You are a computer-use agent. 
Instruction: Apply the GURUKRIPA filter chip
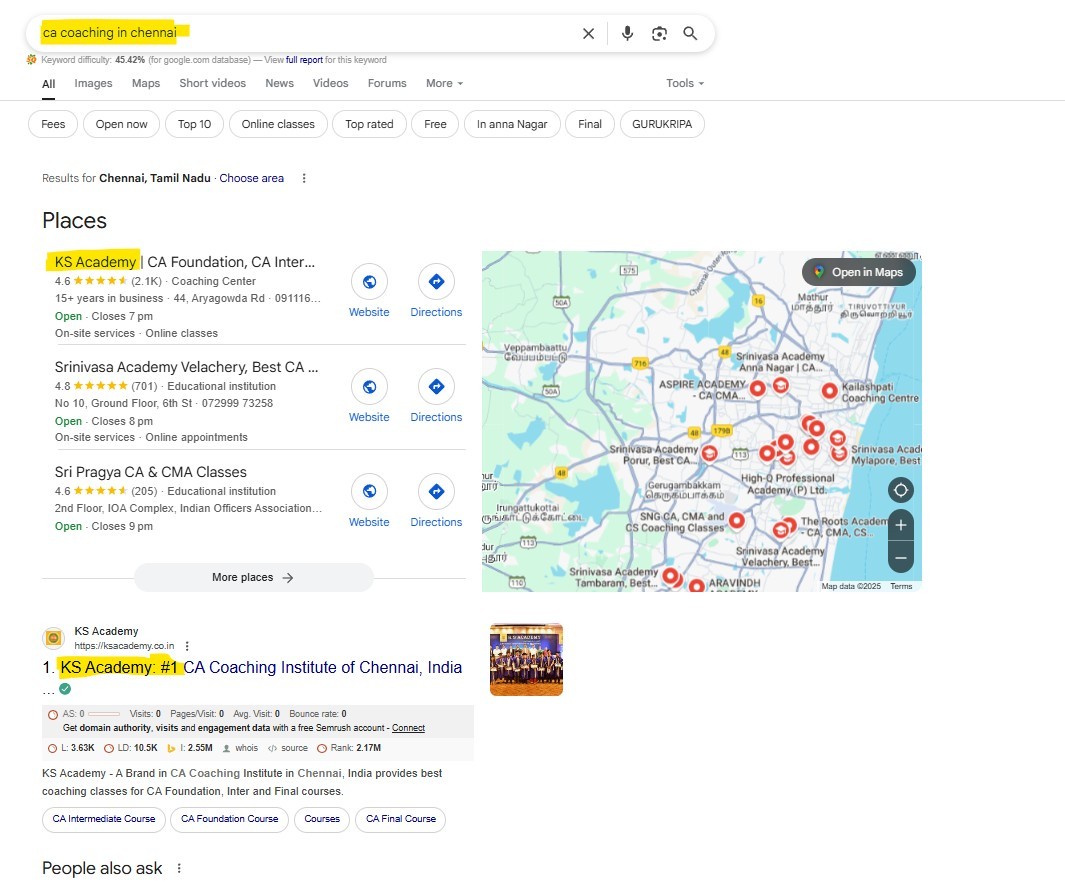pos(662,124)
